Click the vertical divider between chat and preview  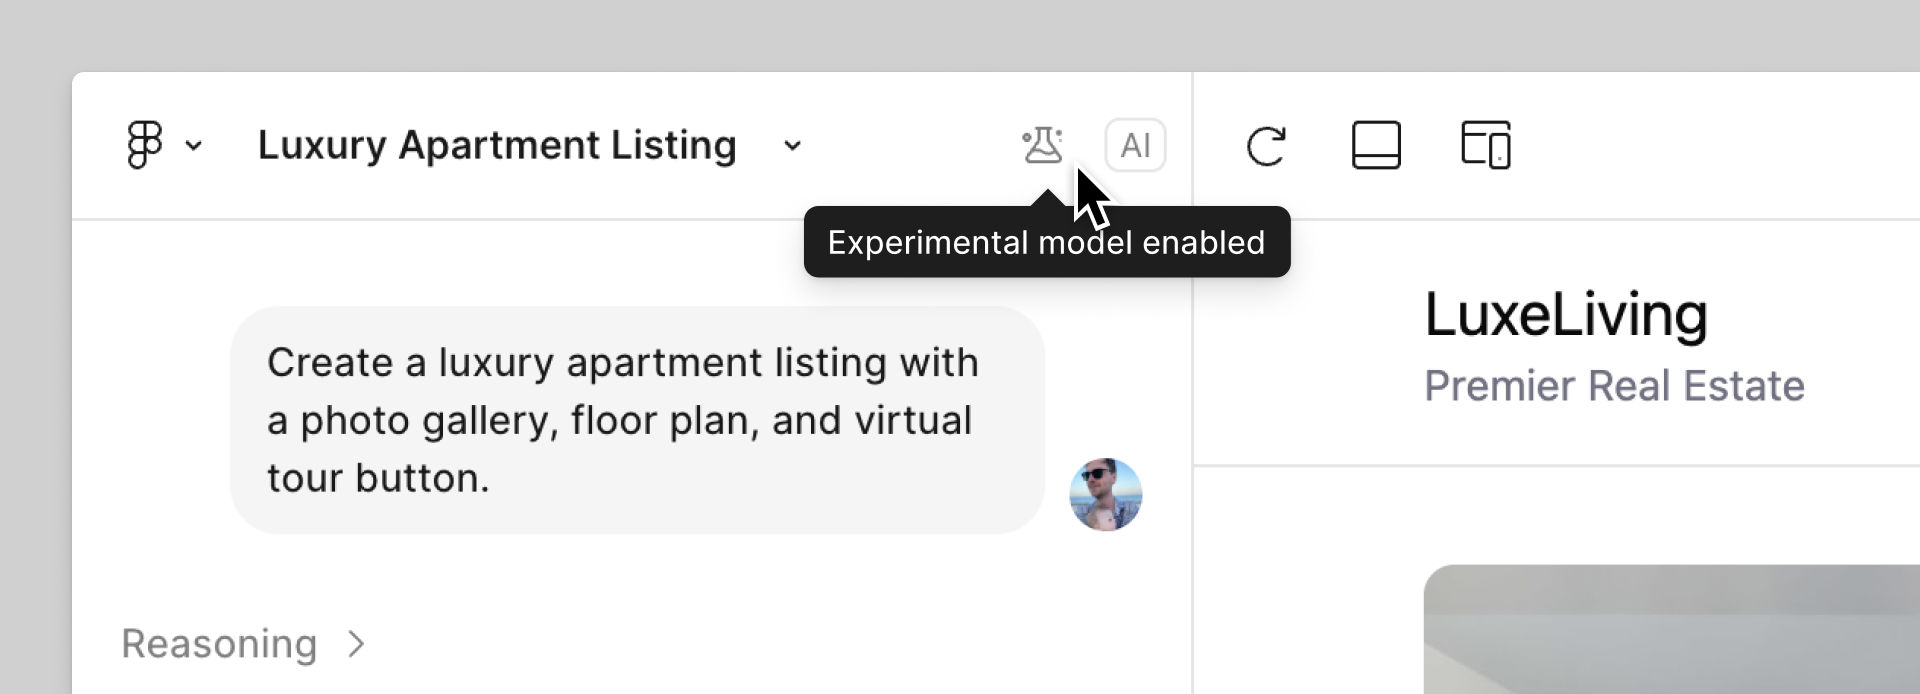click(1193, 400)
